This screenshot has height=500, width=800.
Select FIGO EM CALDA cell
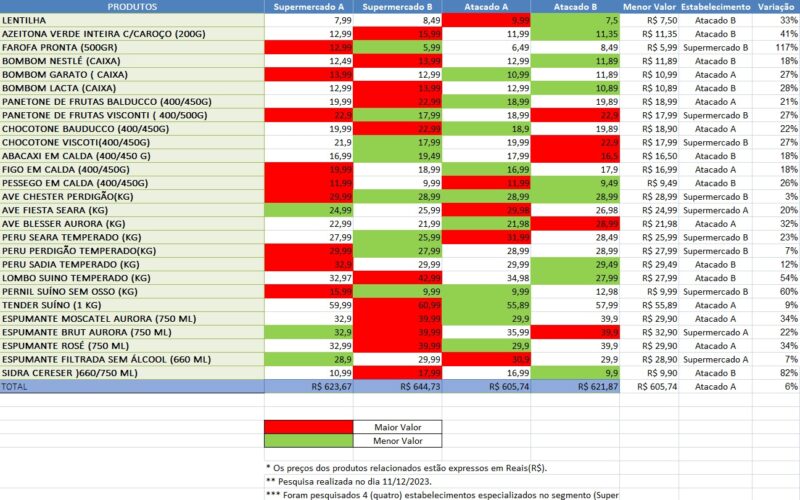pyautogui.click(x=132, y=169)
